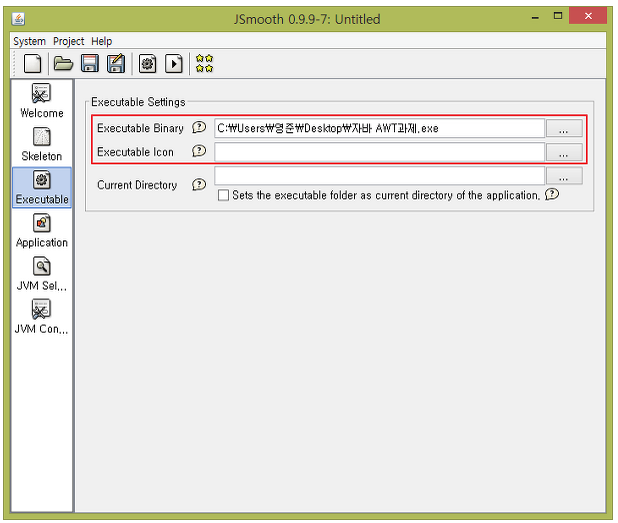
Task: Open a project with the folder icon
Action: [x=63, y=63]
